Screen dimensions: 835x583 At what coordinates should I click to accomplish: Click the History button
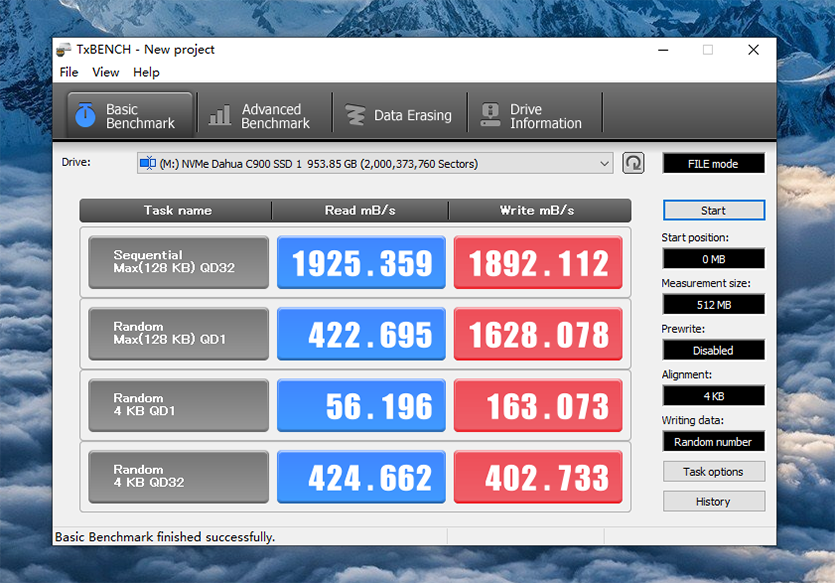point(713,502)
